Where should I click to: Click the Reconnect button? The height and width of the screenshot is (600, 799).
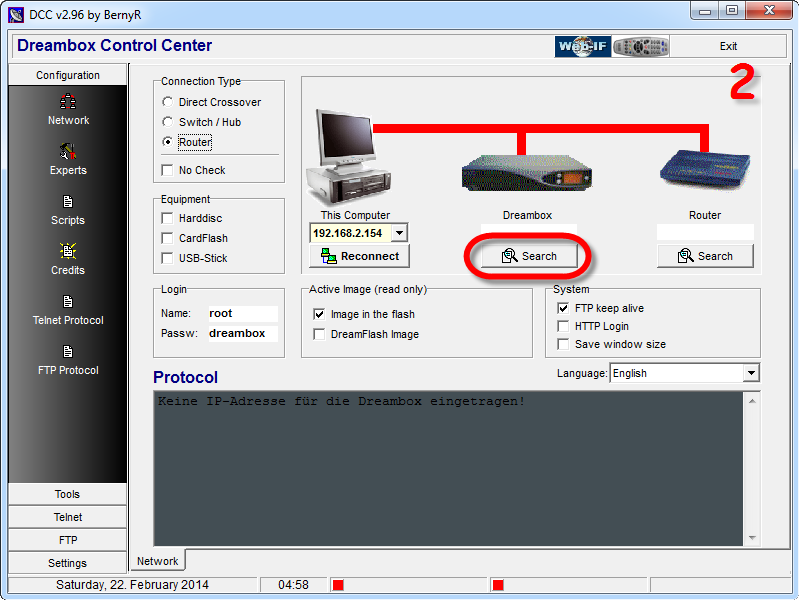(x=359, y=256)
